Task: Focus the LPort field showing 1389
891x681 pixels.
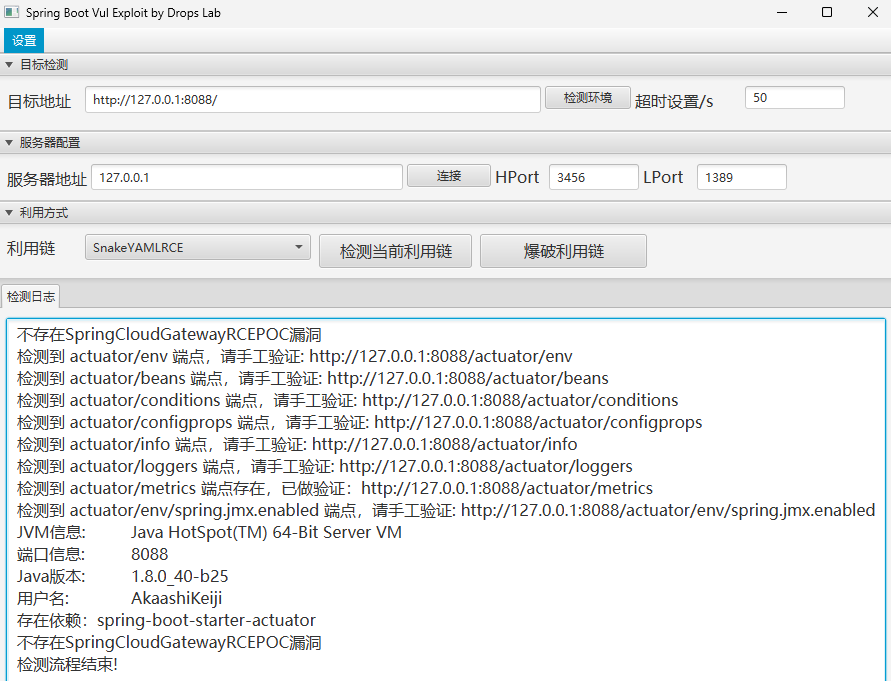Action: point(742,177)
